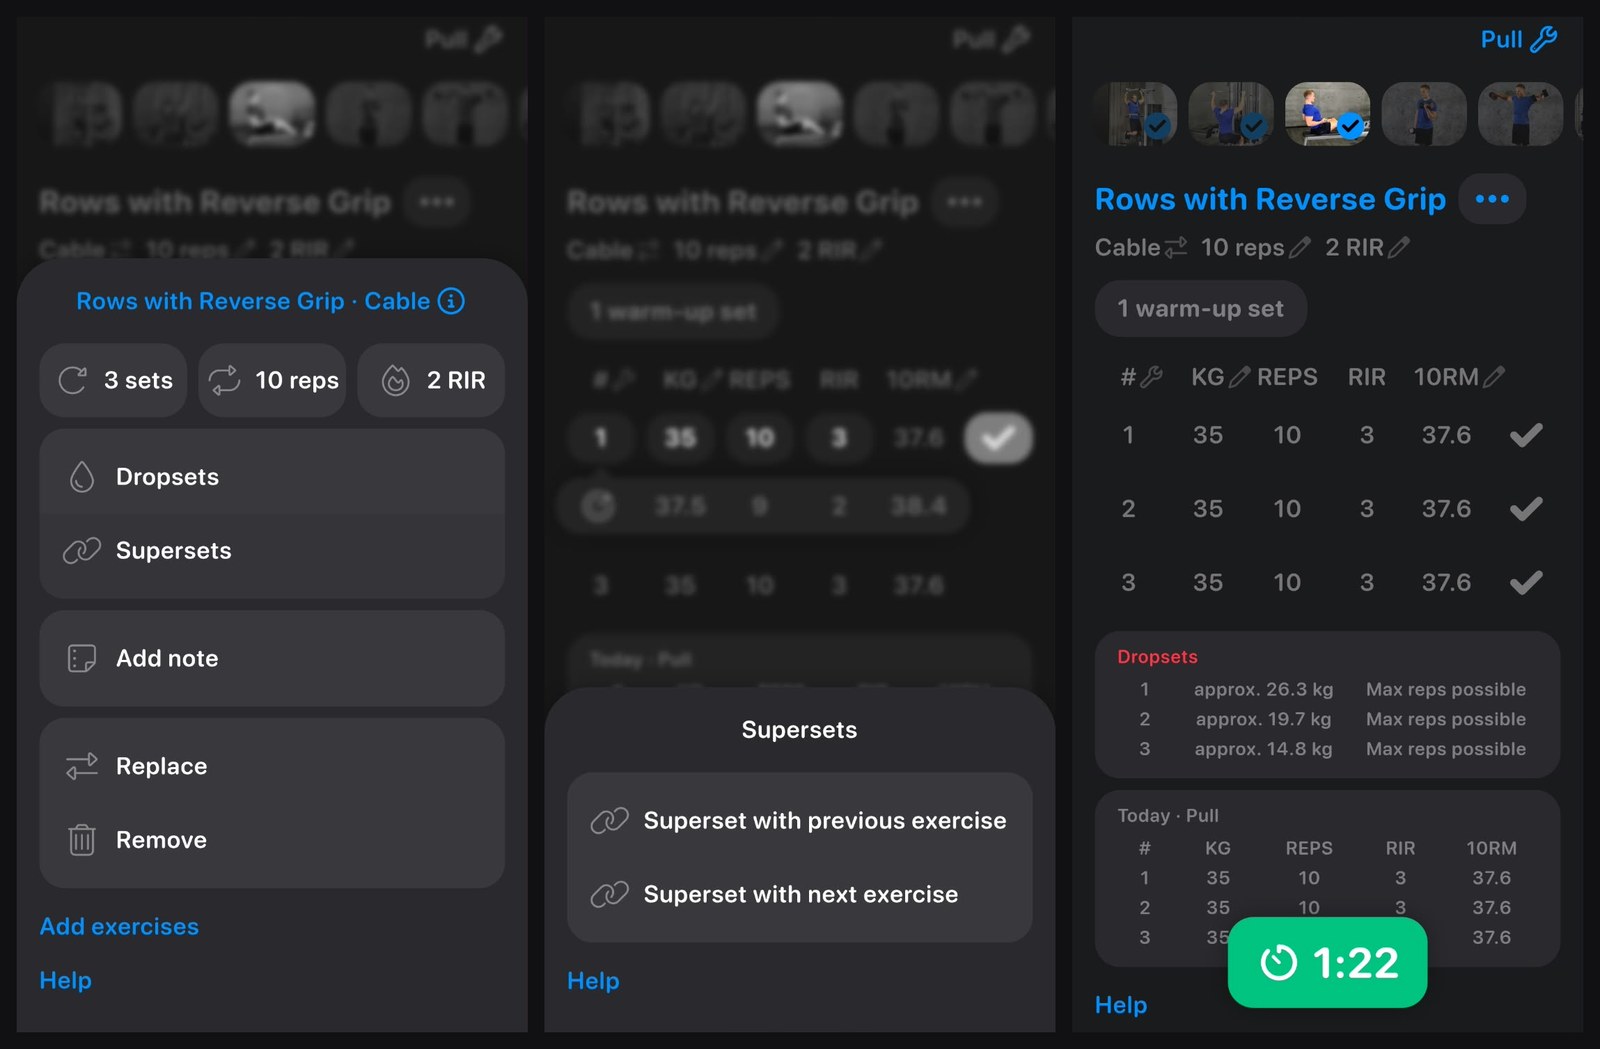The width and height of the screenshot is (1600, 1049).
Task: Click the pencil icon beside 10RM header
Action: tap(1494, 377)
